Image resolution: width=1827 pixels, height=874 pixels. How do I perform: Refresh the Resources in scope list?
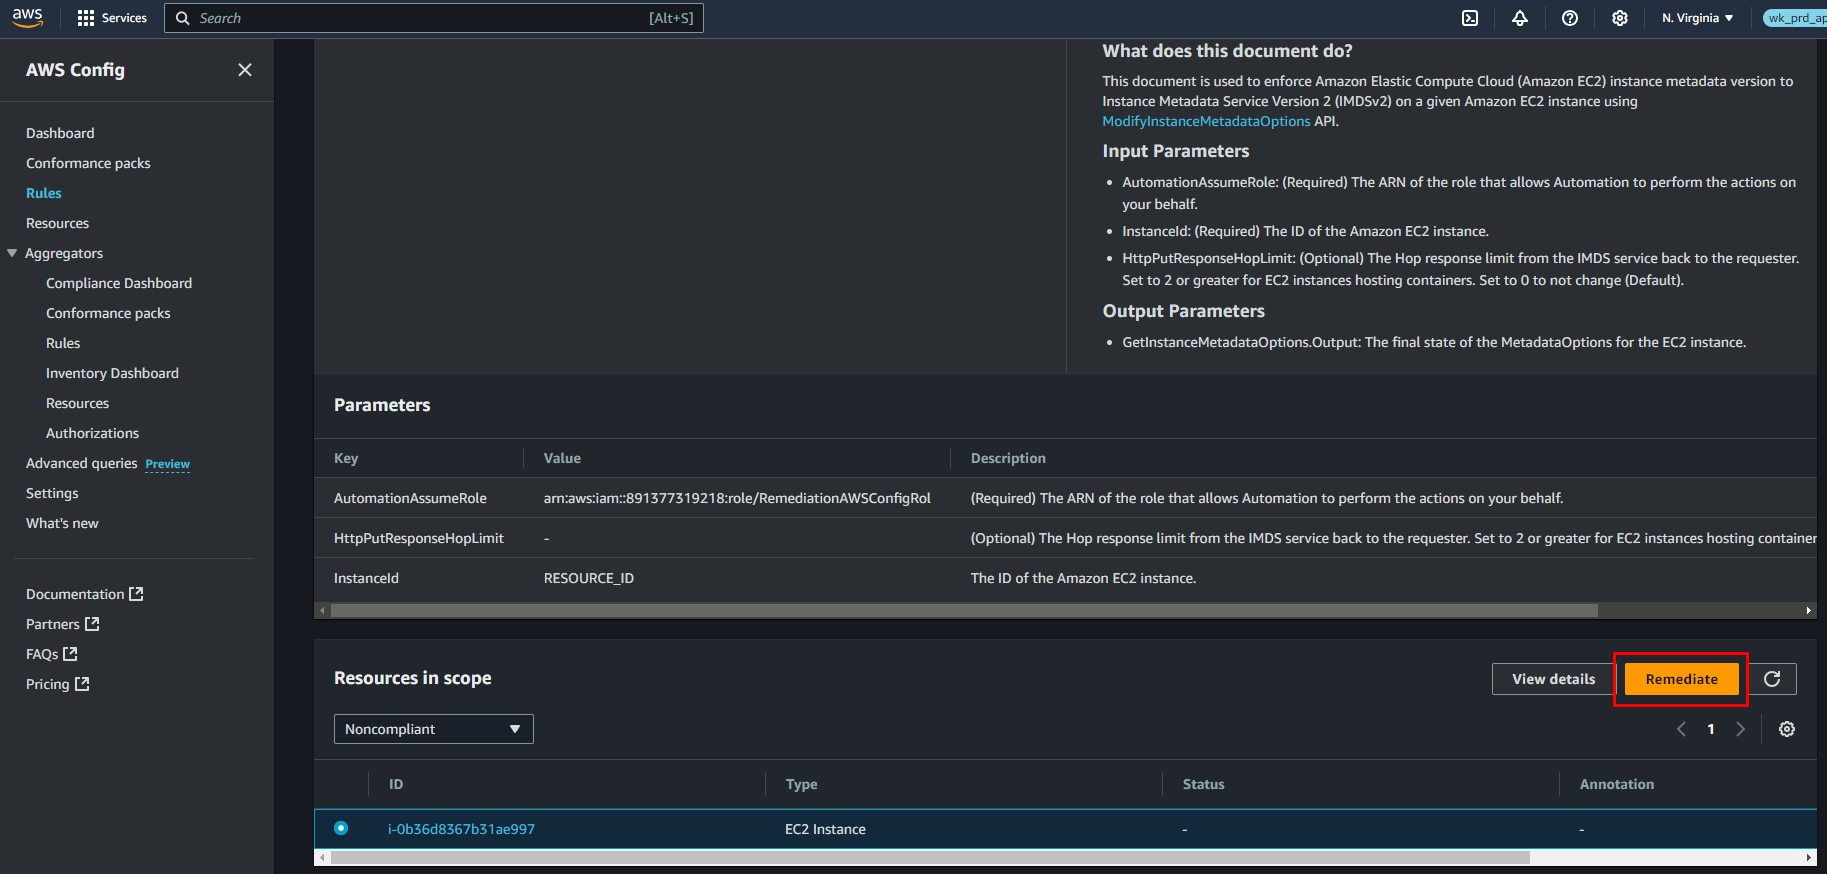click(x=1772, y=679)
